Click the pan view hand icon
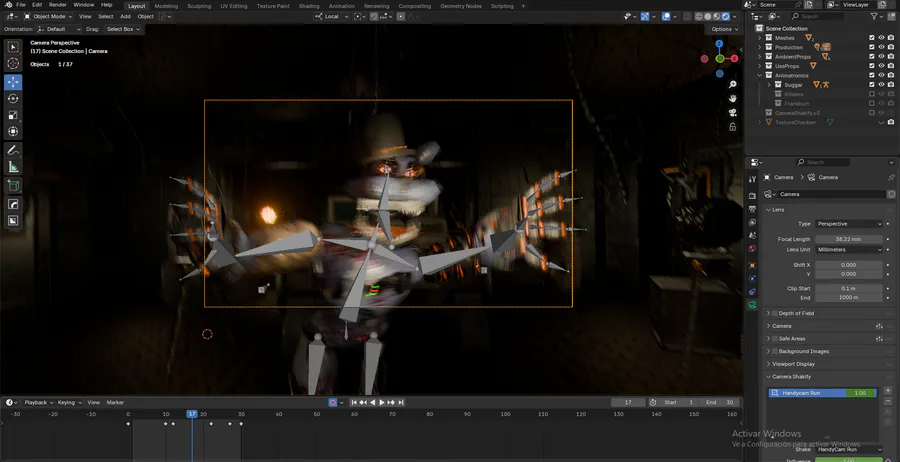900x462 pixels. pos(733,99)
